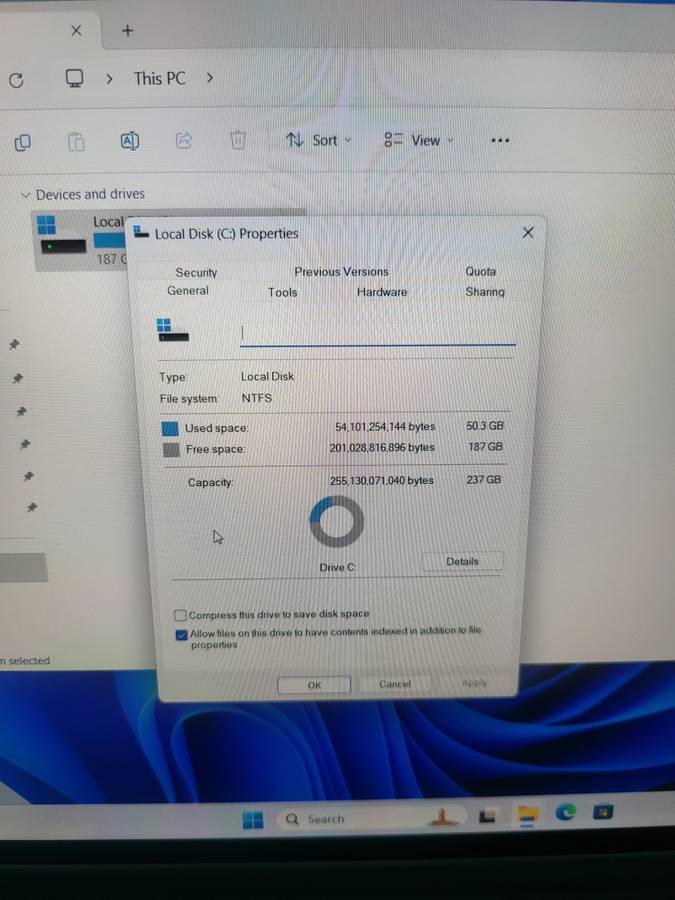Enable Compress this drive to save disk space

pos(180,615)
